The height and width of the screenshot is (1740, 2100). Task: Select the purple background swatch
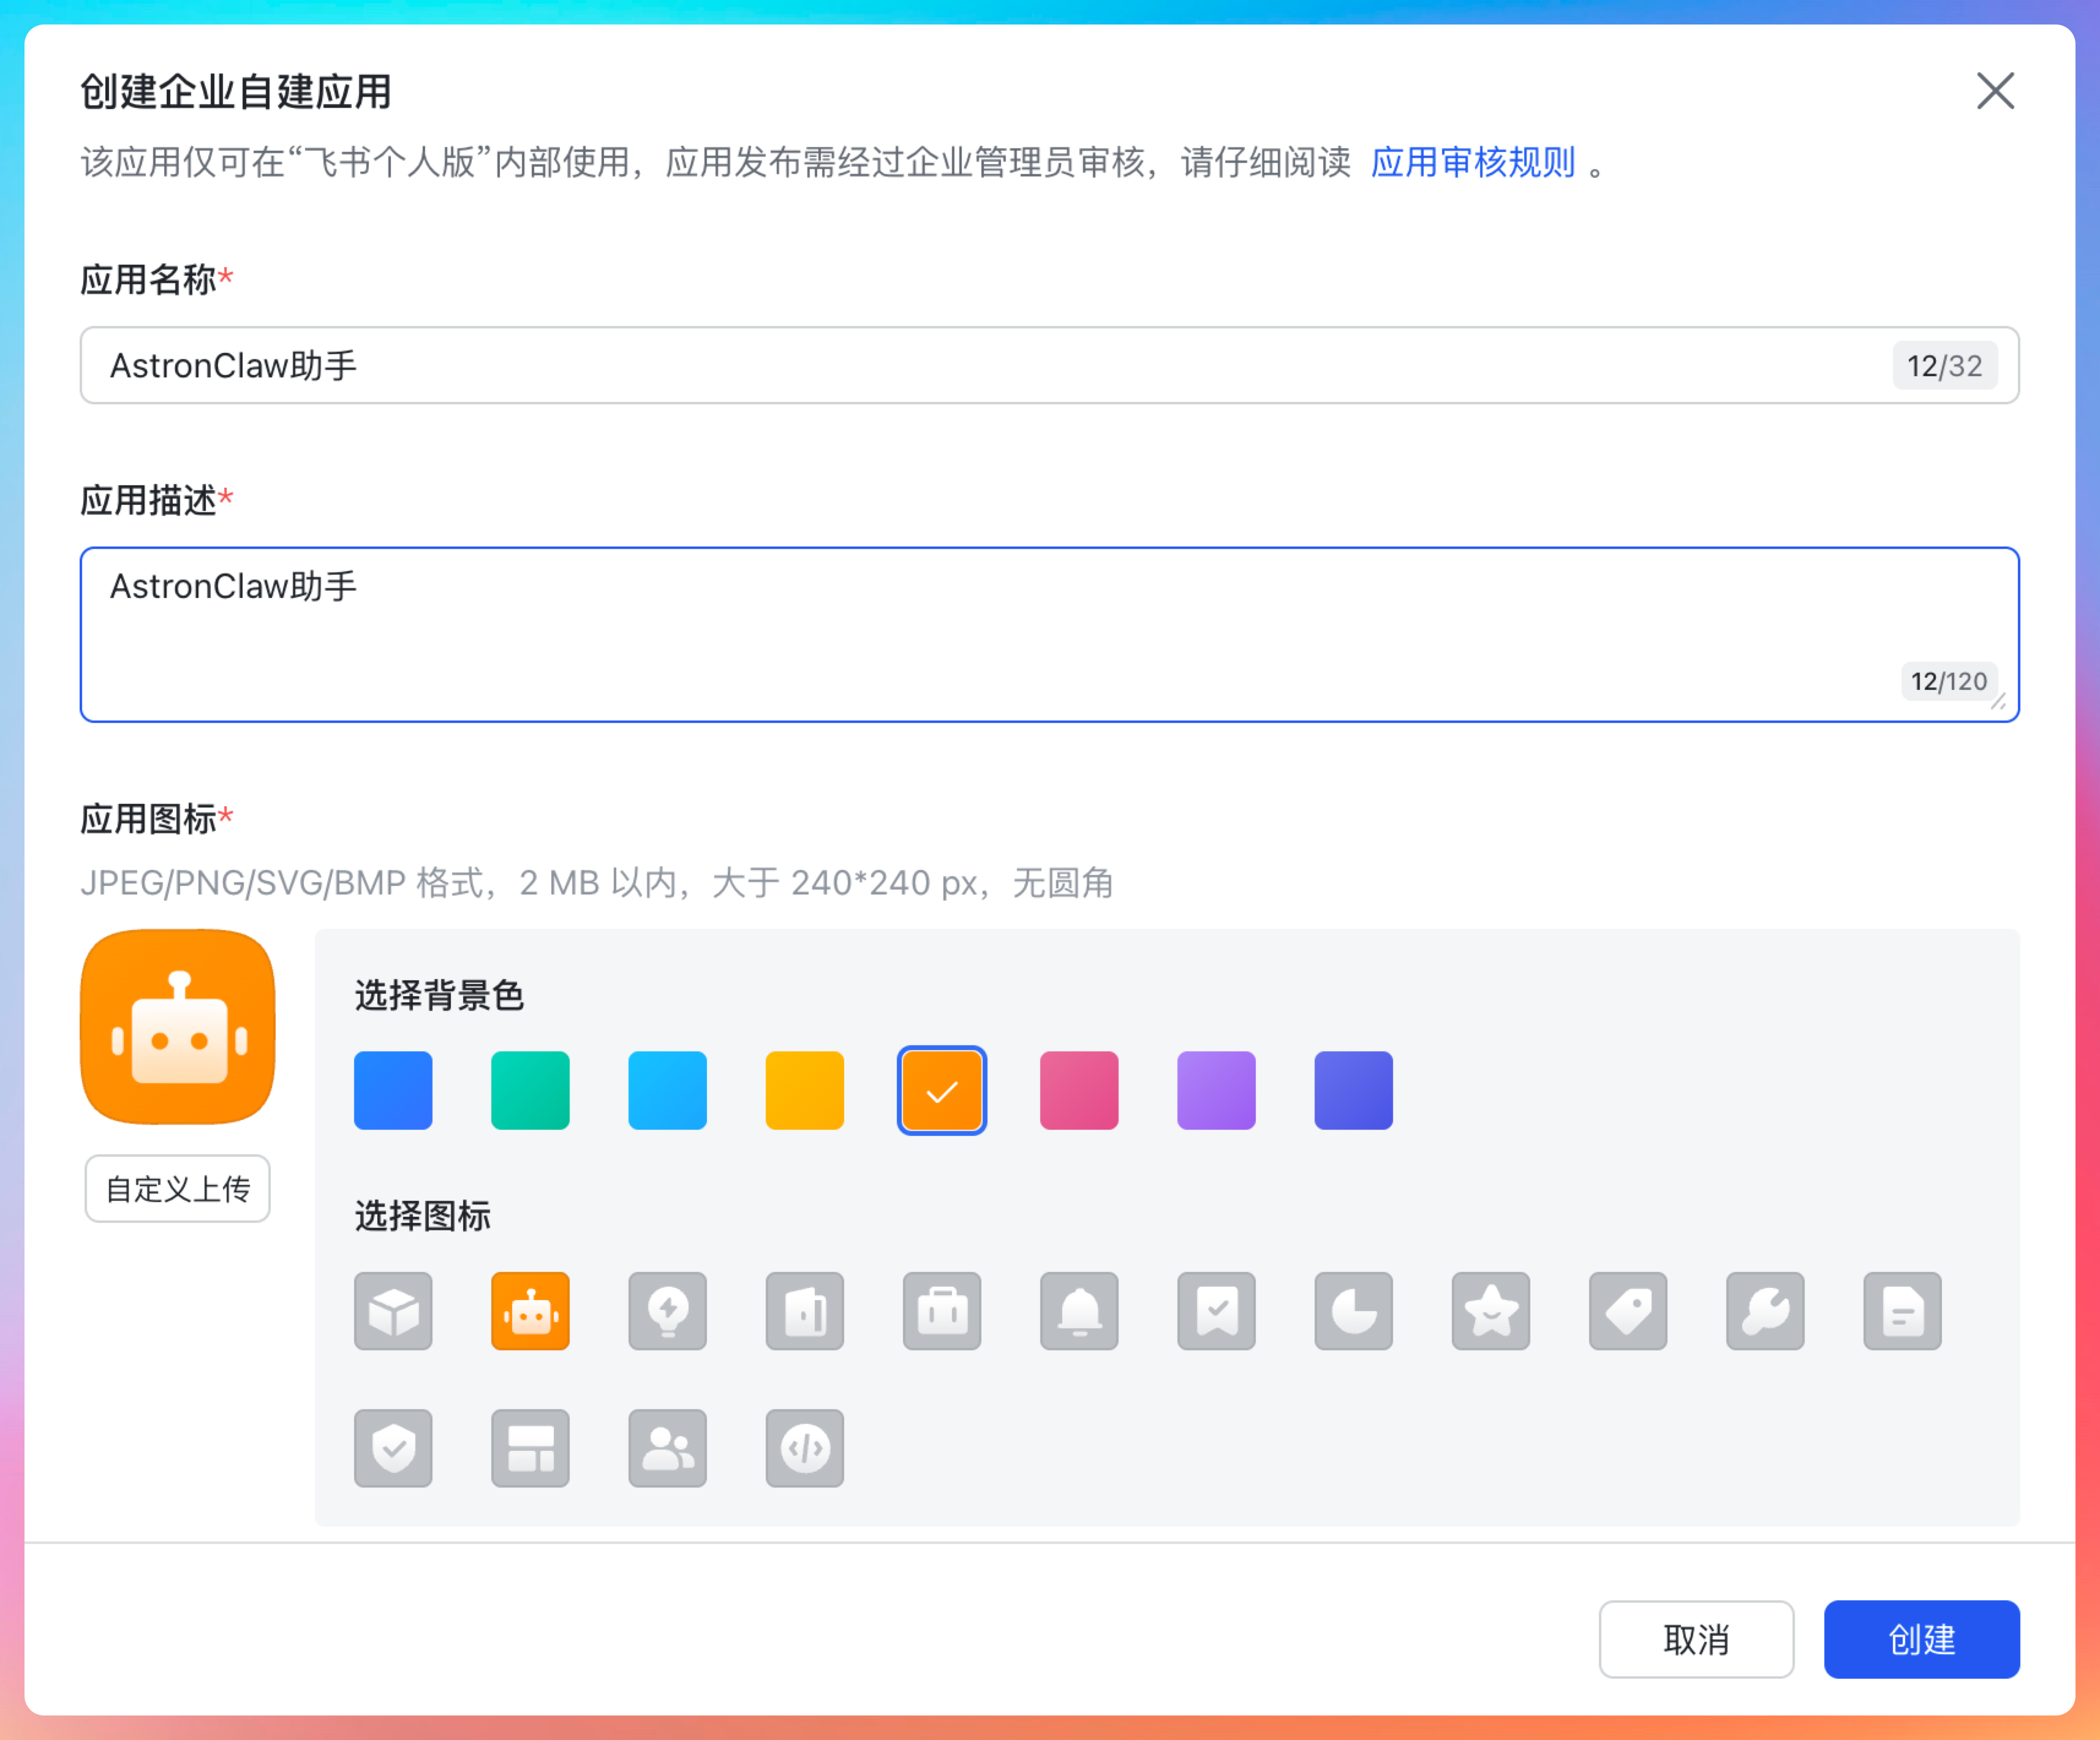[1216, 1090]
